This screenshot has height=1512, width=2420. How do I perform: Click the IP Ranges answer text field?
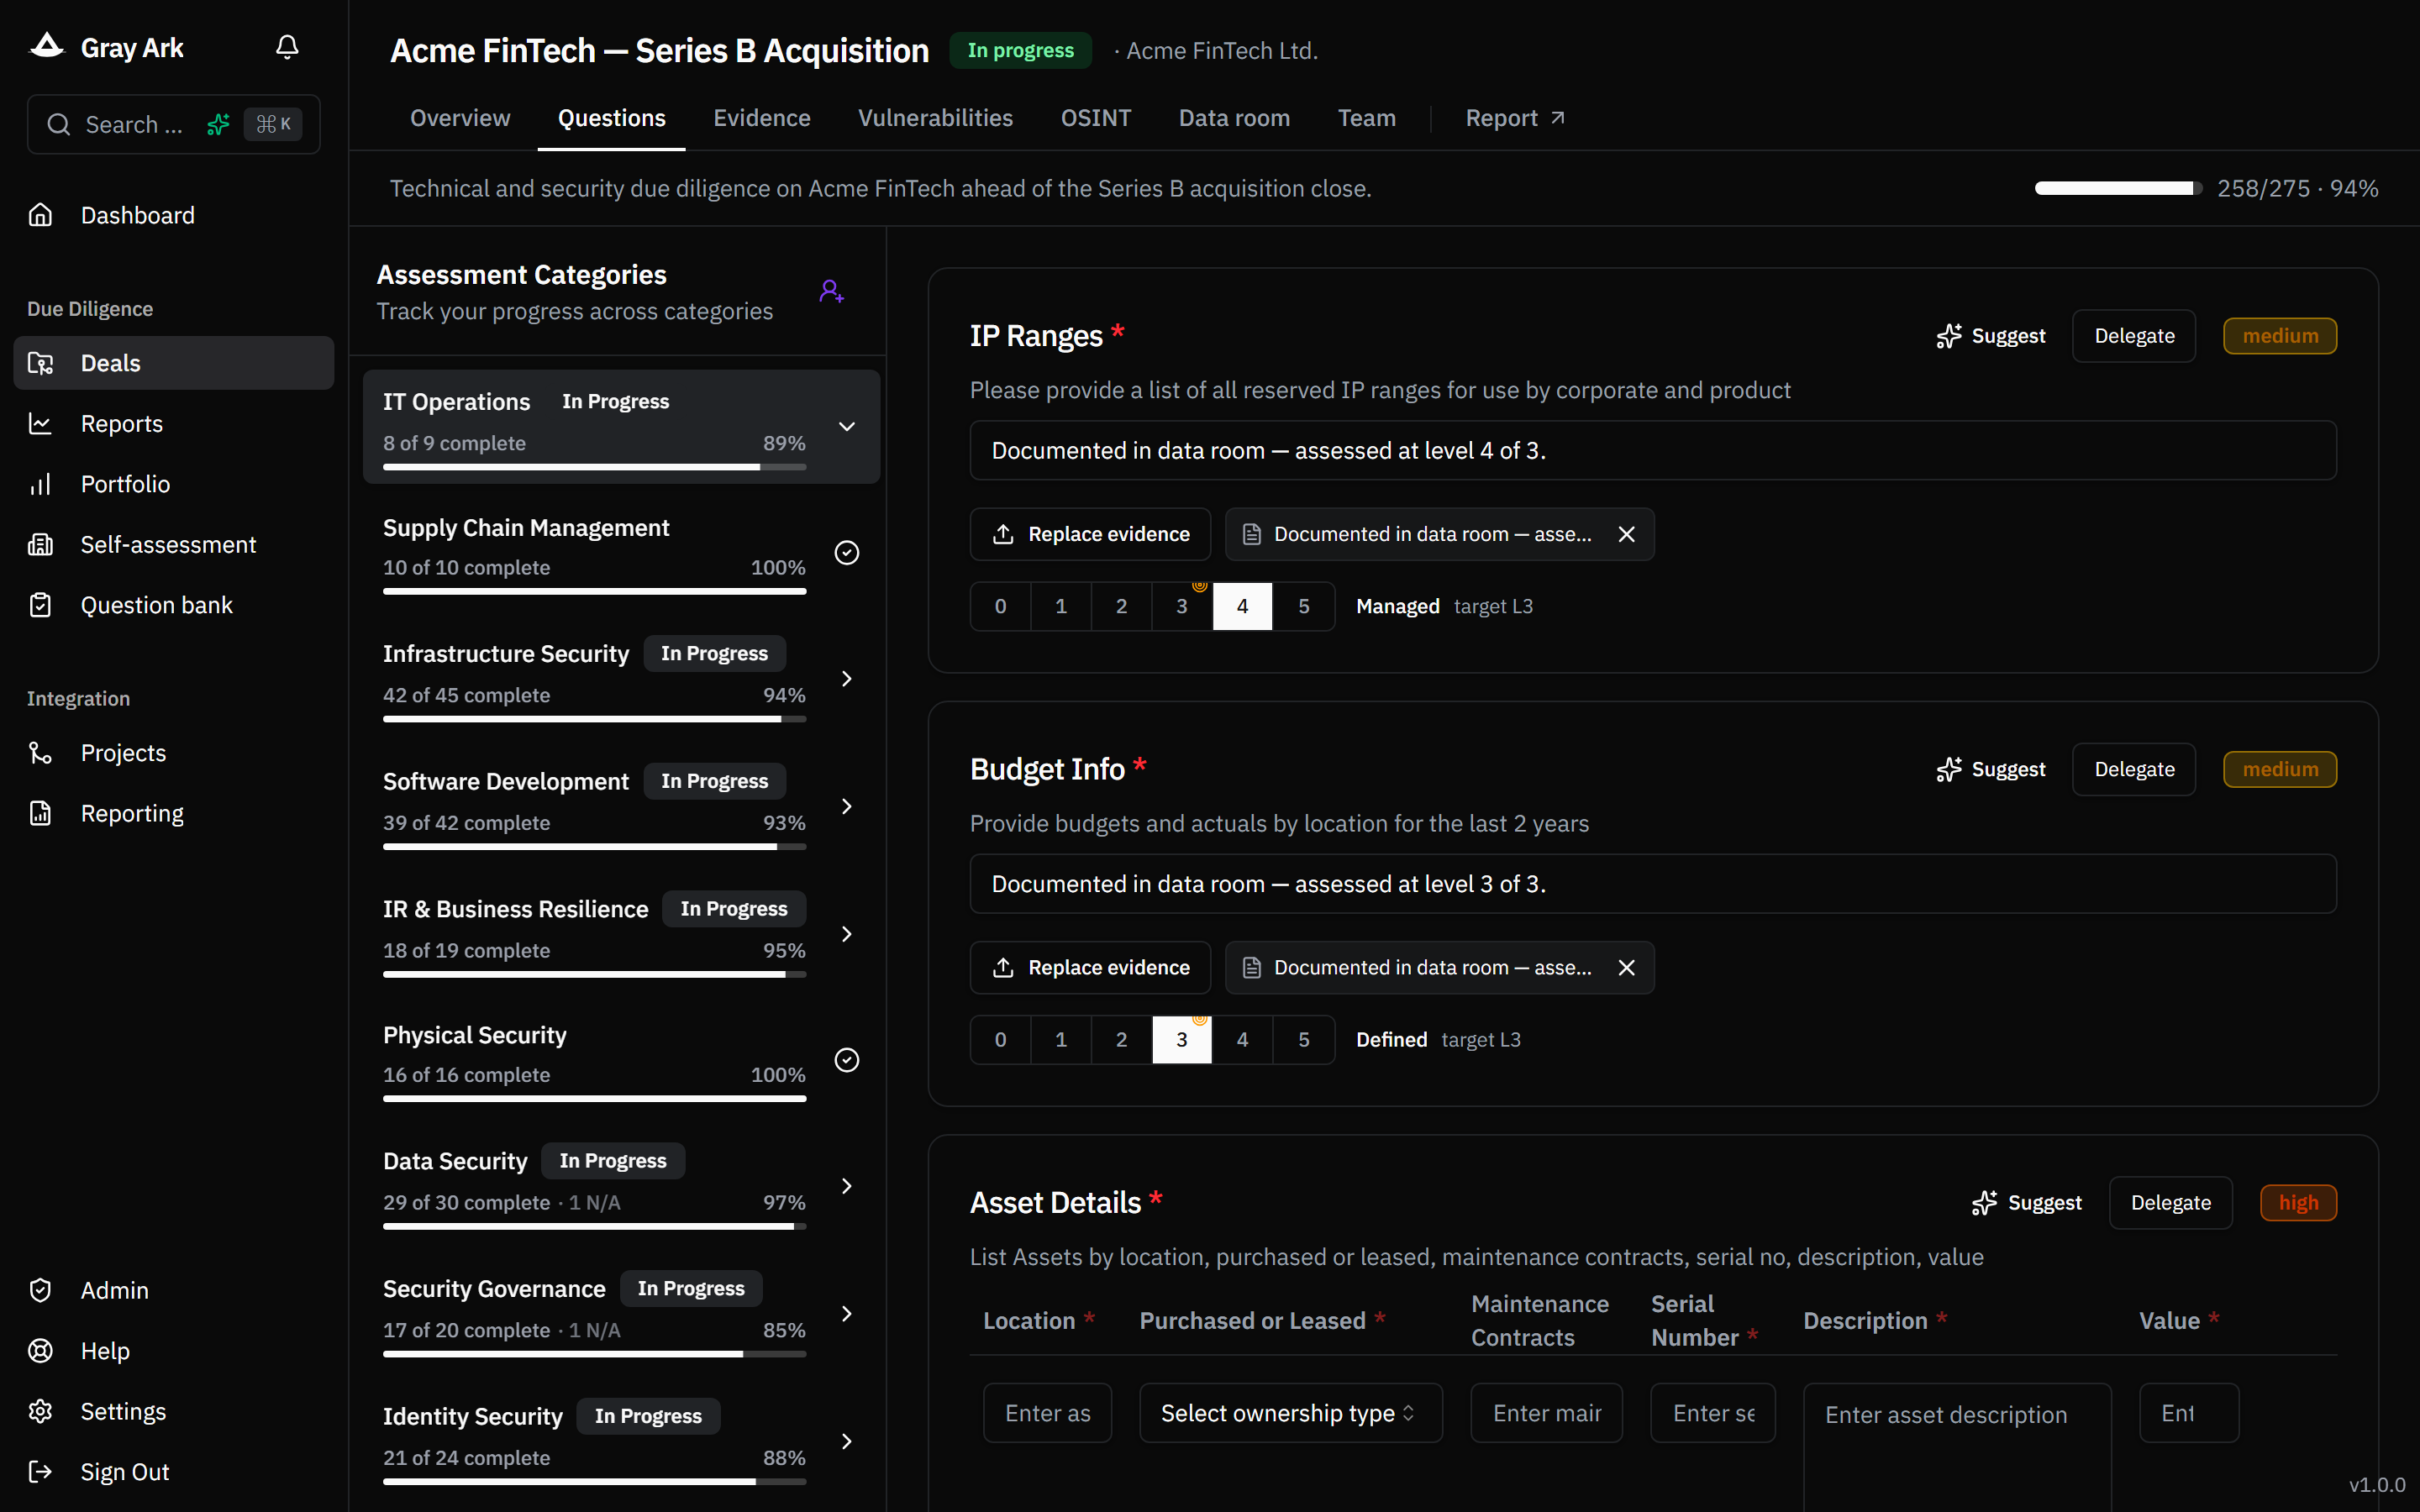(x=1652, y=450)
